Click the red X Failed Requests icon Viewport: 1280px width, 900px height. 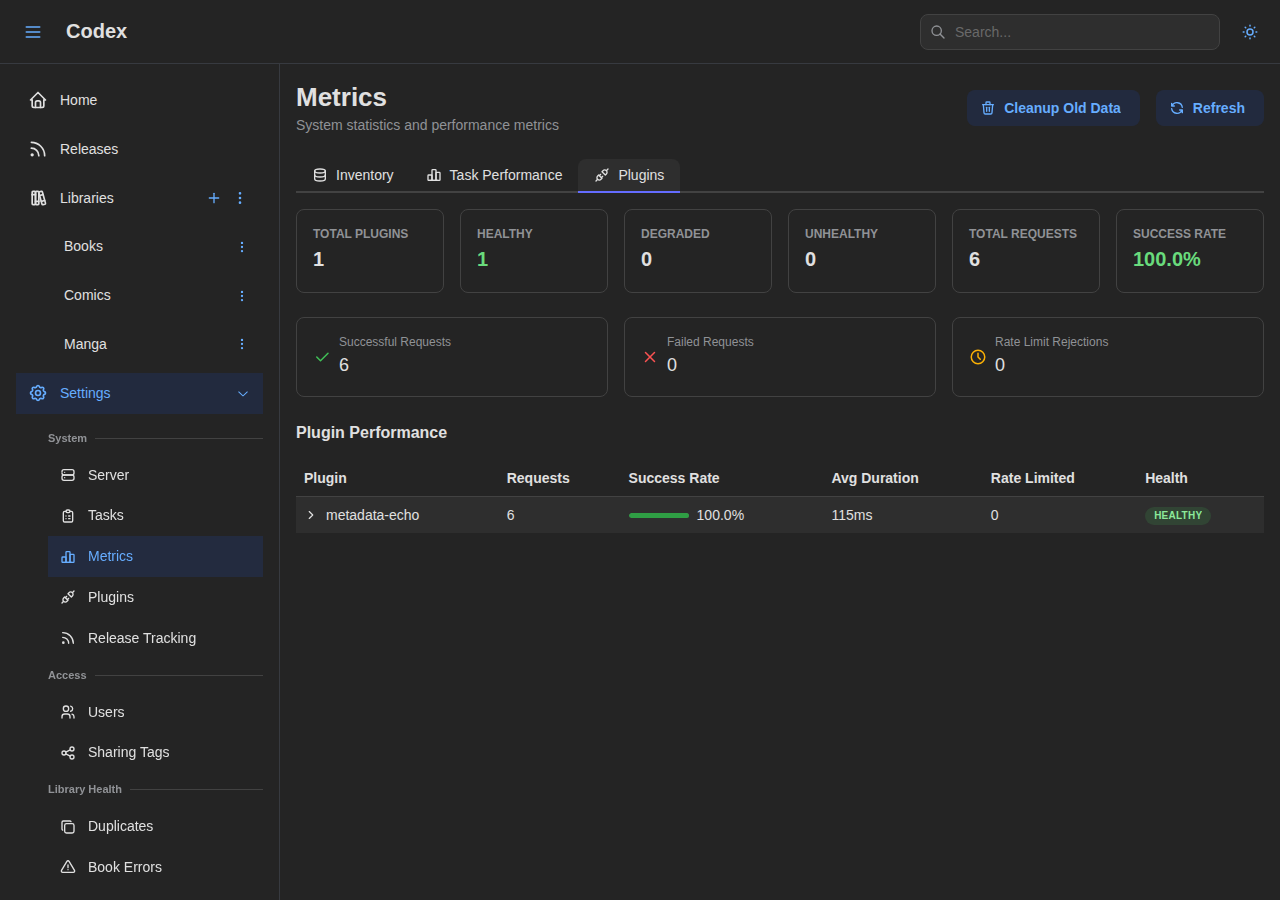click(650, 357)
